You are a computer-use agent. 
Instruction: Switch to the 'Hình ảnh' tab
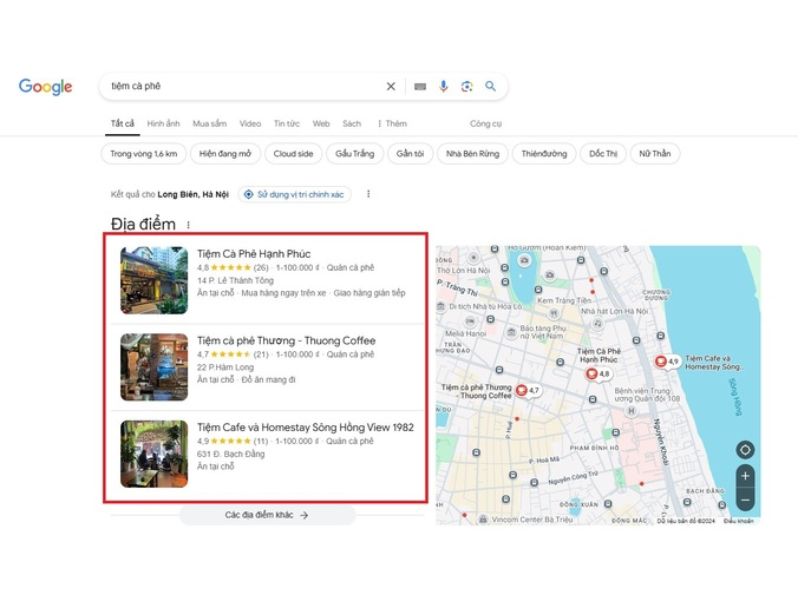pos(158,123)
